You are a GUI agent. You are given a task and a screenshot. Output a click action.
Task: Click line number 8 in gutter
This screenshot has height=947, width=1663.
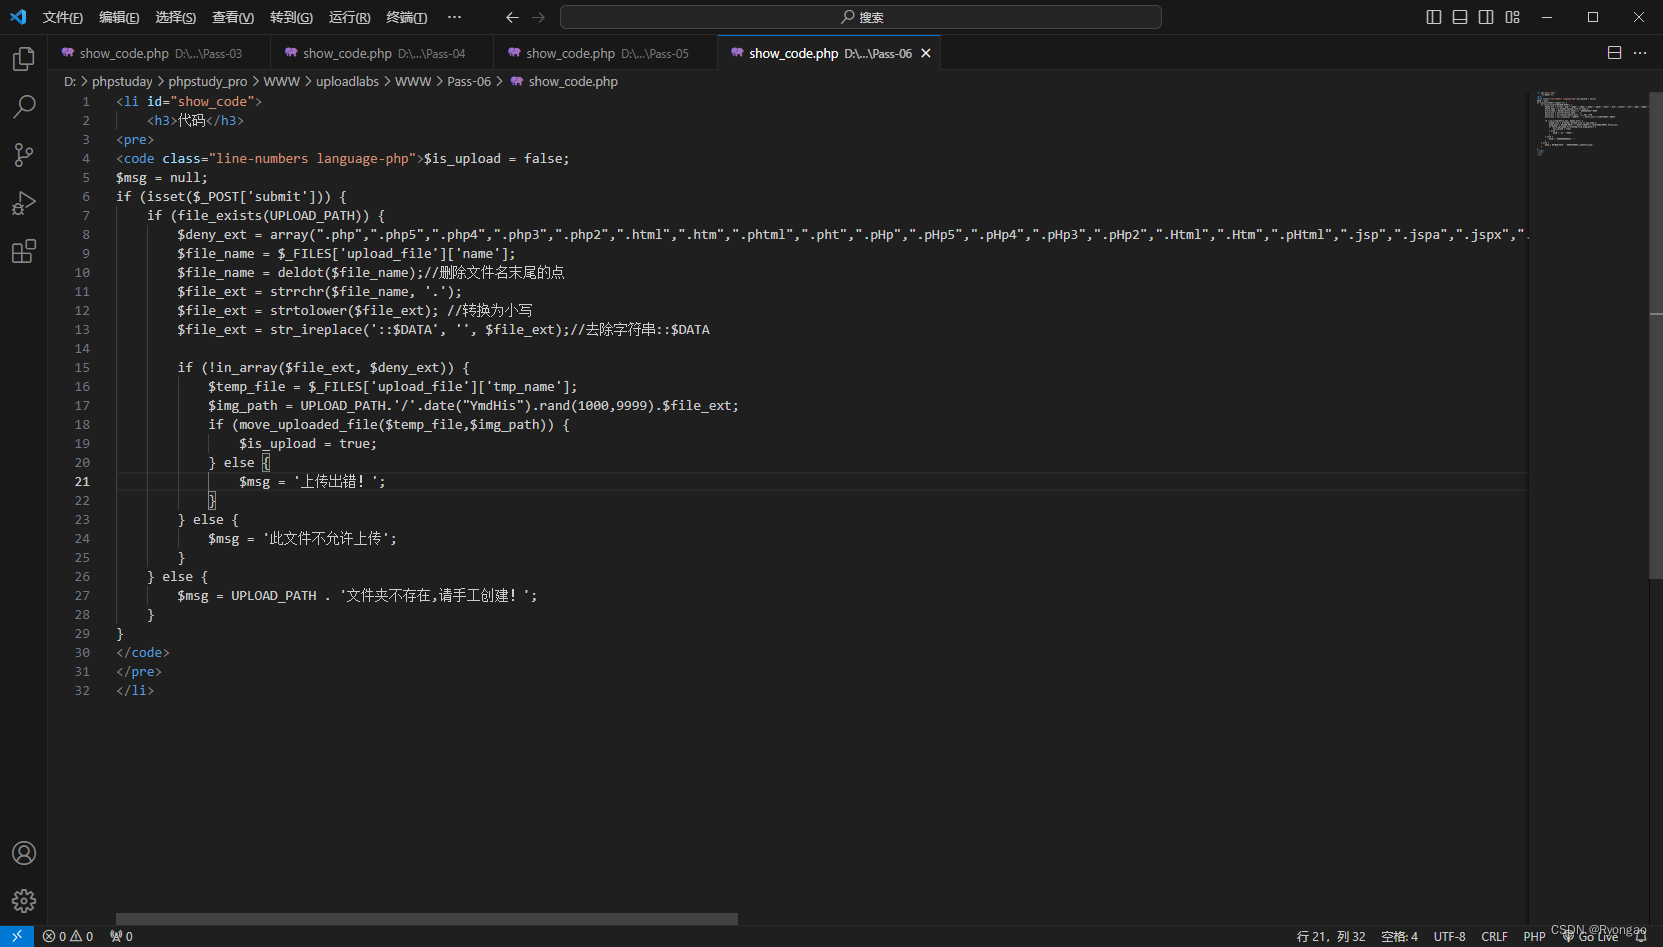[x=86, y=234]
